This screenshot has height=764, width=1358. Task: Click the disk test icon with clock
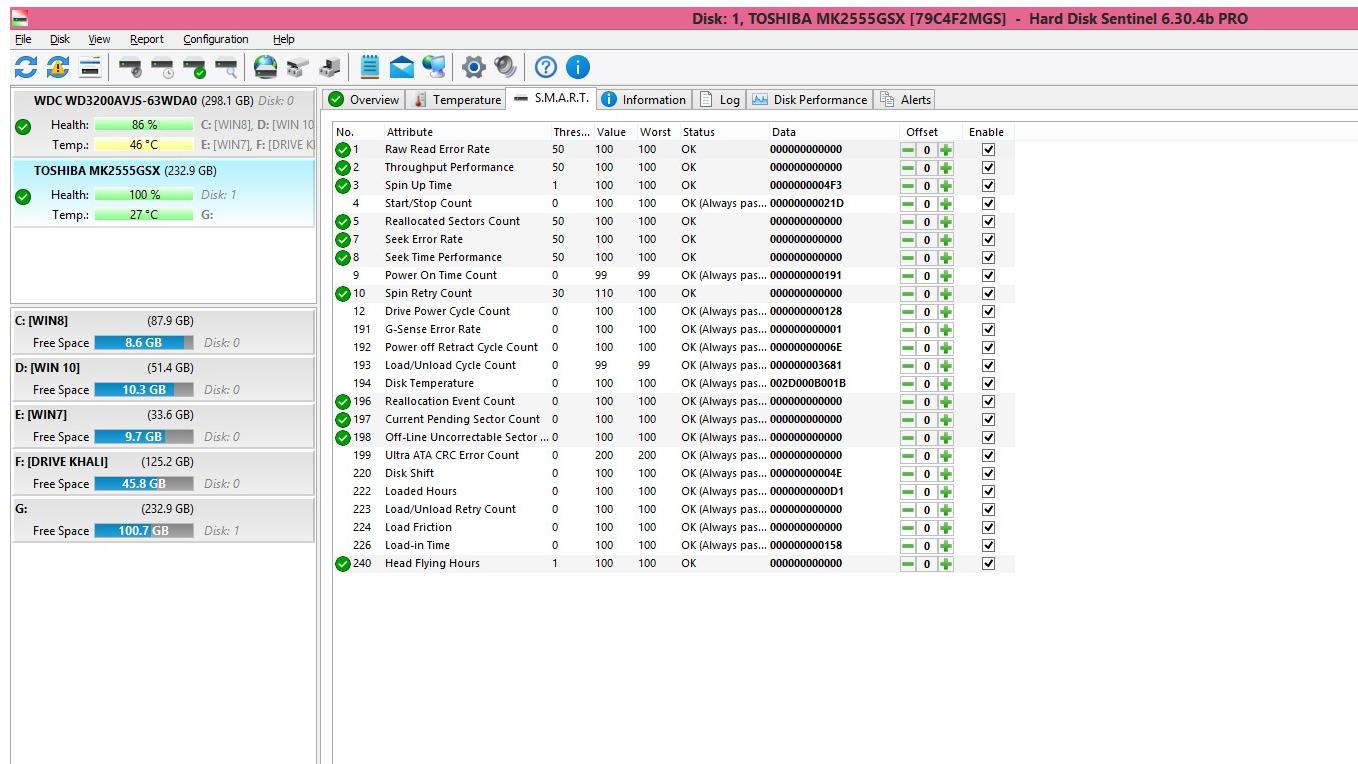(162, 67)
